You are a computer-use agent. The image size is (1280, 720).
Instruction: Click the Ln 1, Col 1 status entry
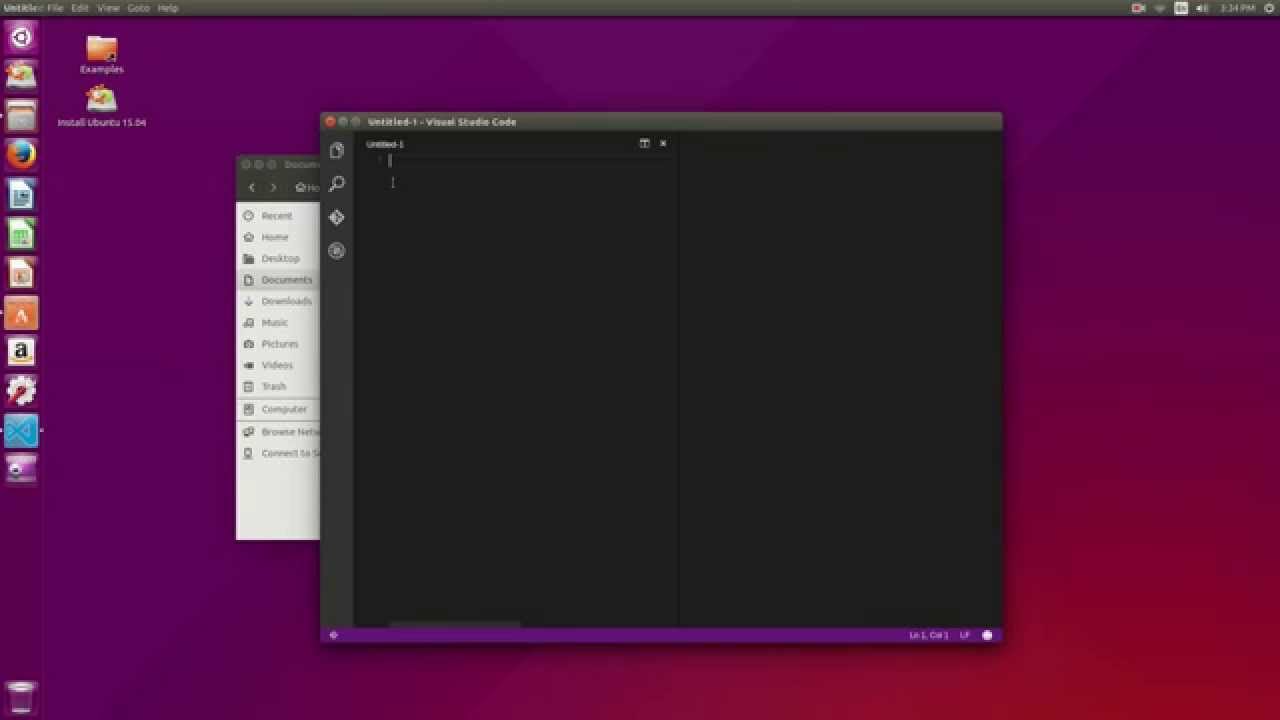click(x=928, y=635)
